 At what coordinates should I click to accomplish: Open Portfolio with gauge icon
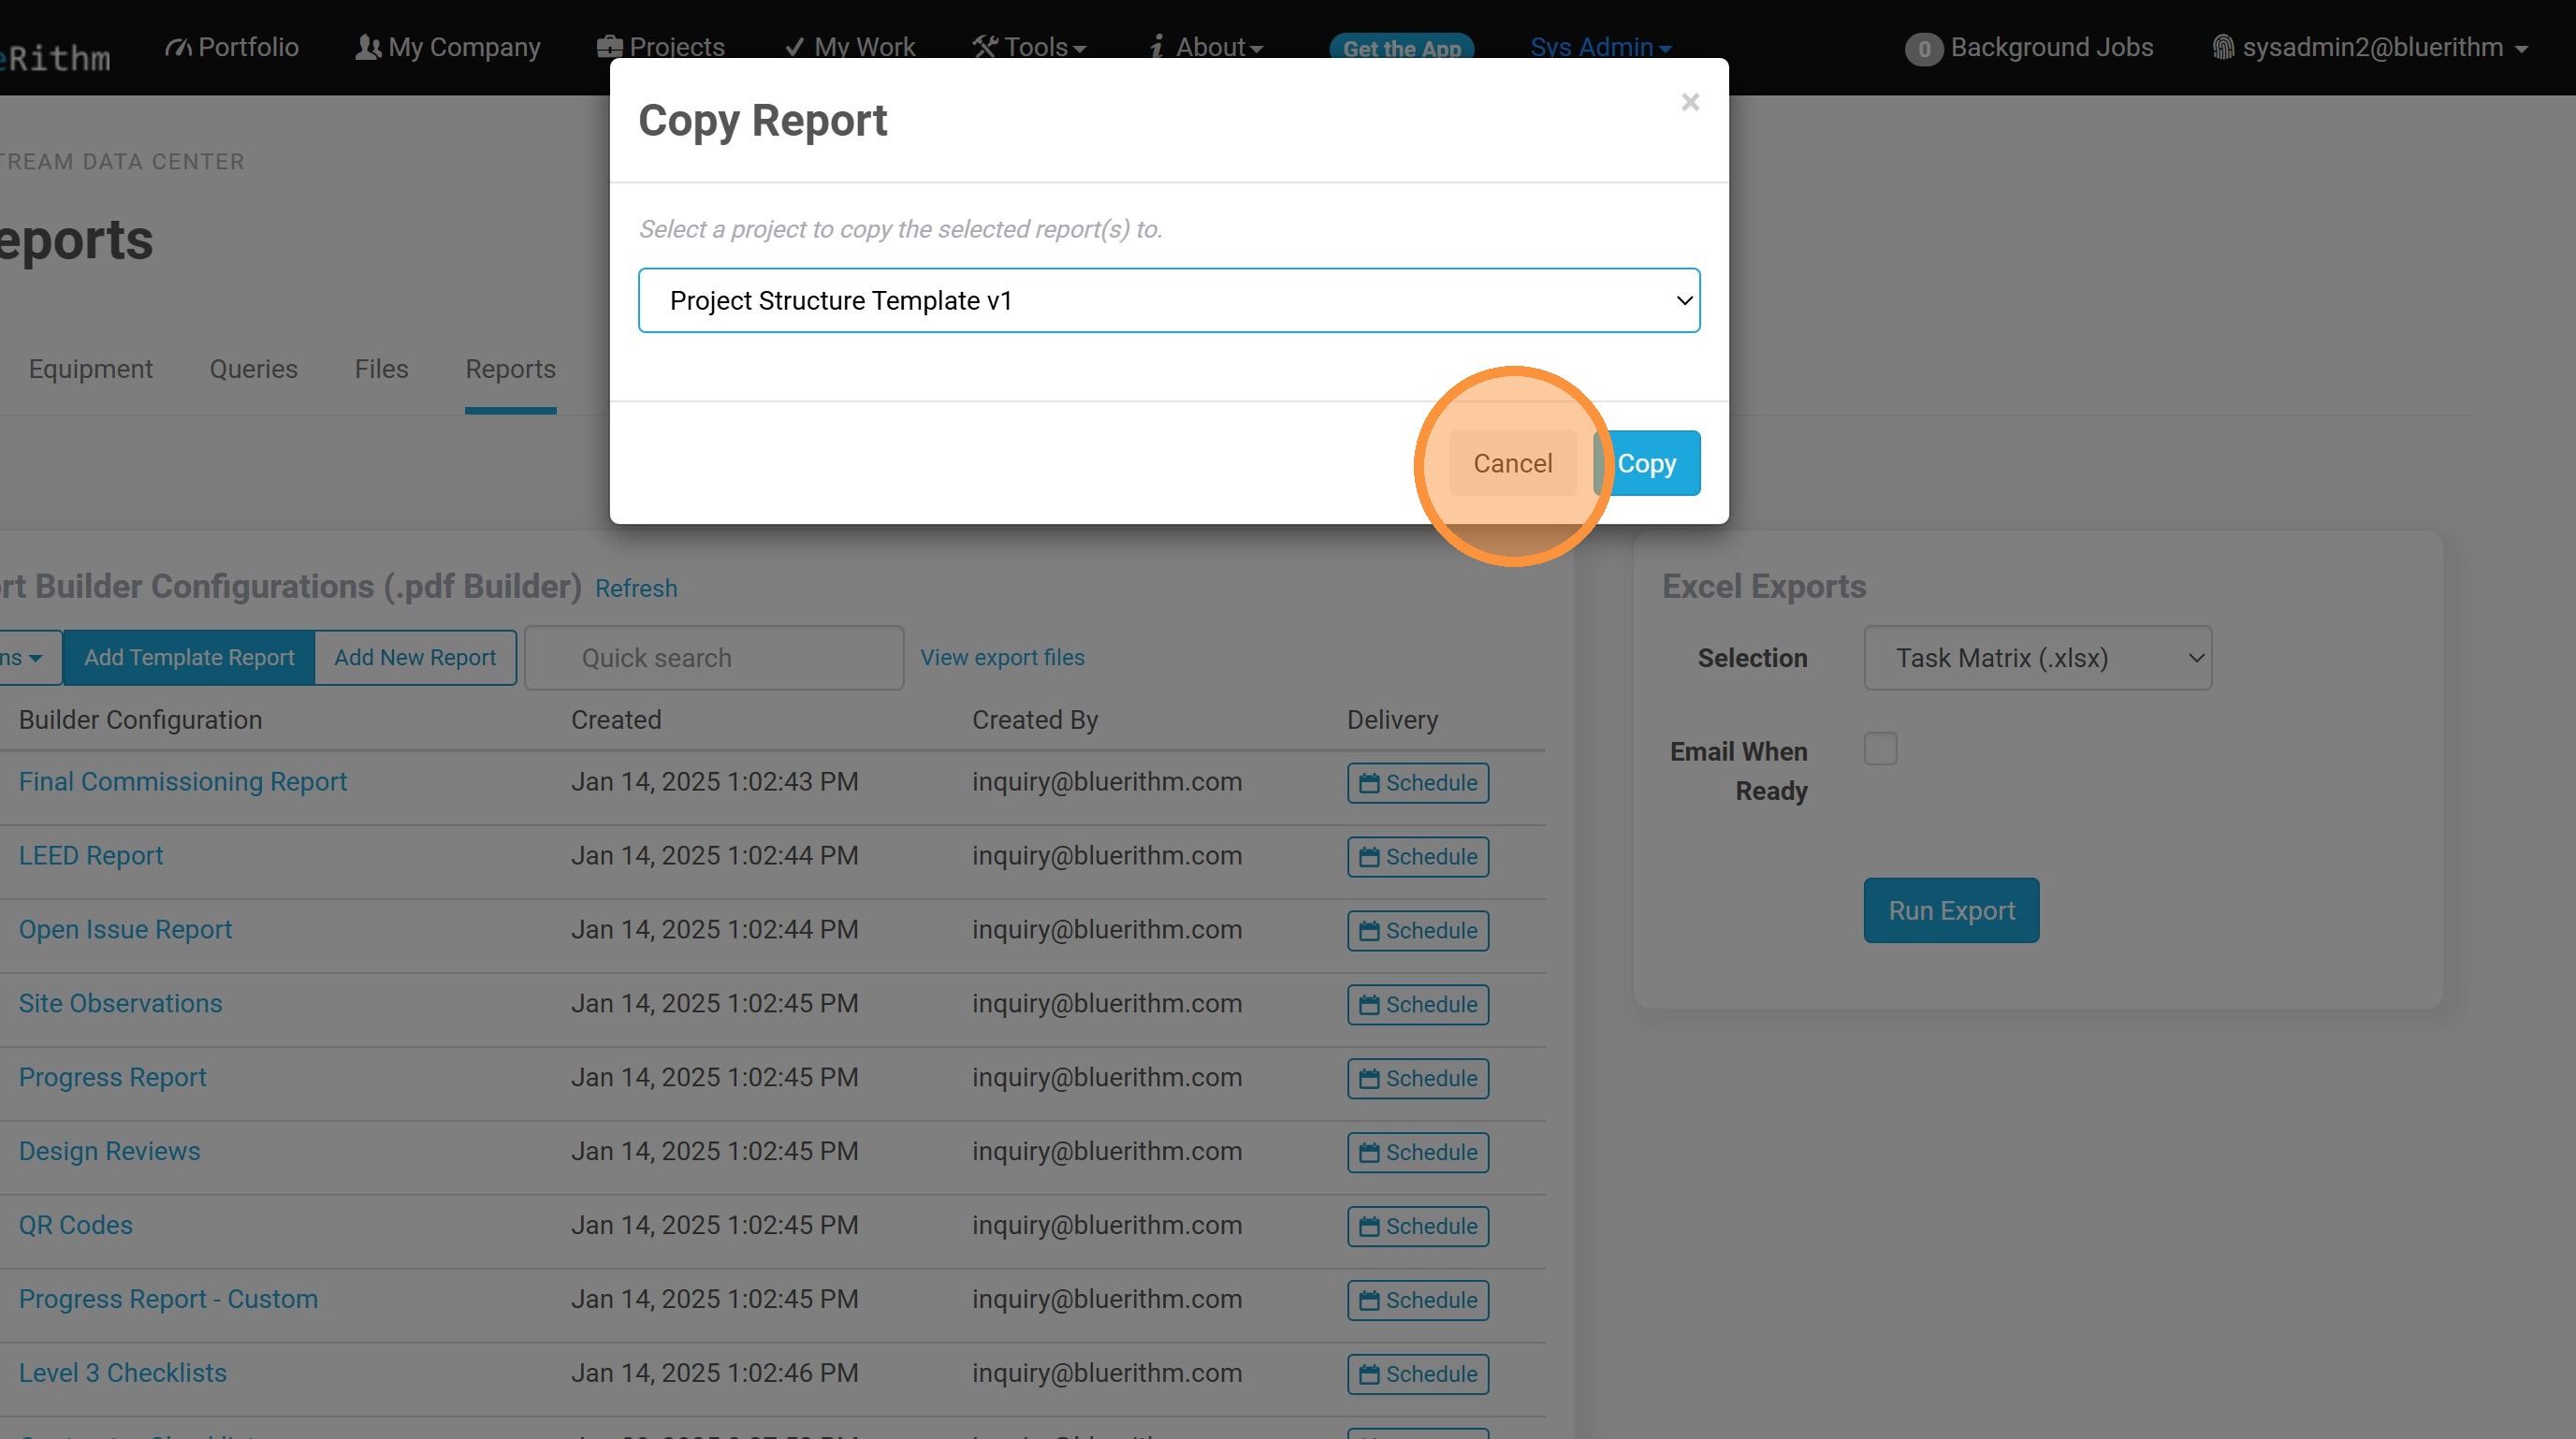(232, 47)
